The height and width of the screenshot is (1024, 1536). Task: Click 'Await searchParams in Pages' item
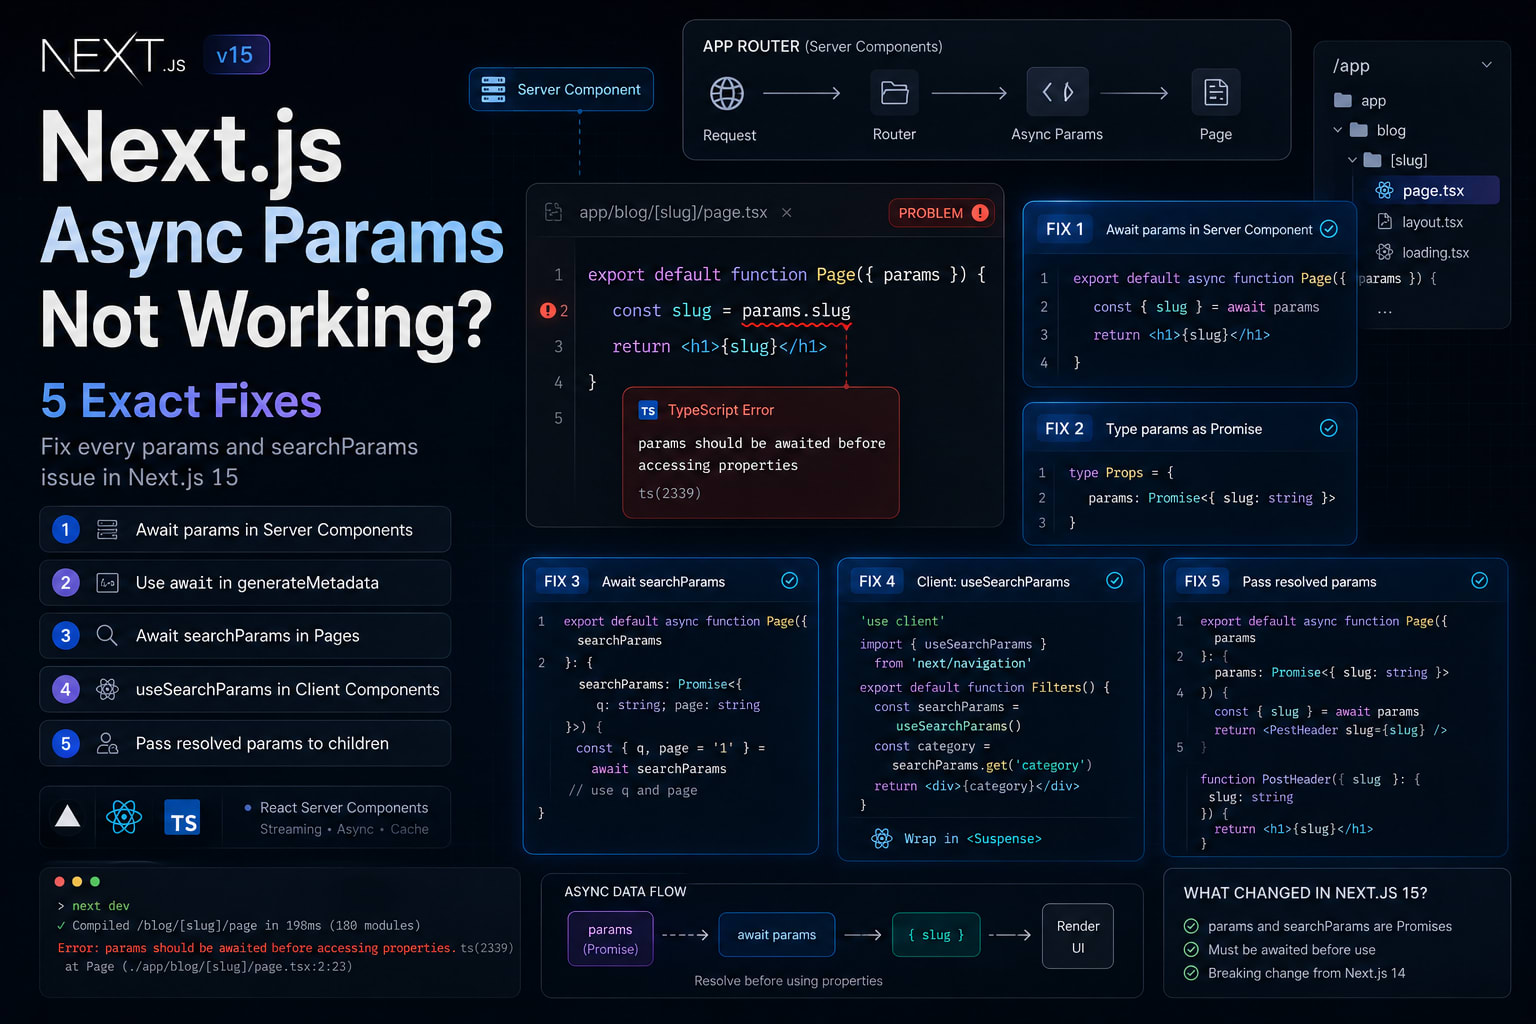pos(245,635)
